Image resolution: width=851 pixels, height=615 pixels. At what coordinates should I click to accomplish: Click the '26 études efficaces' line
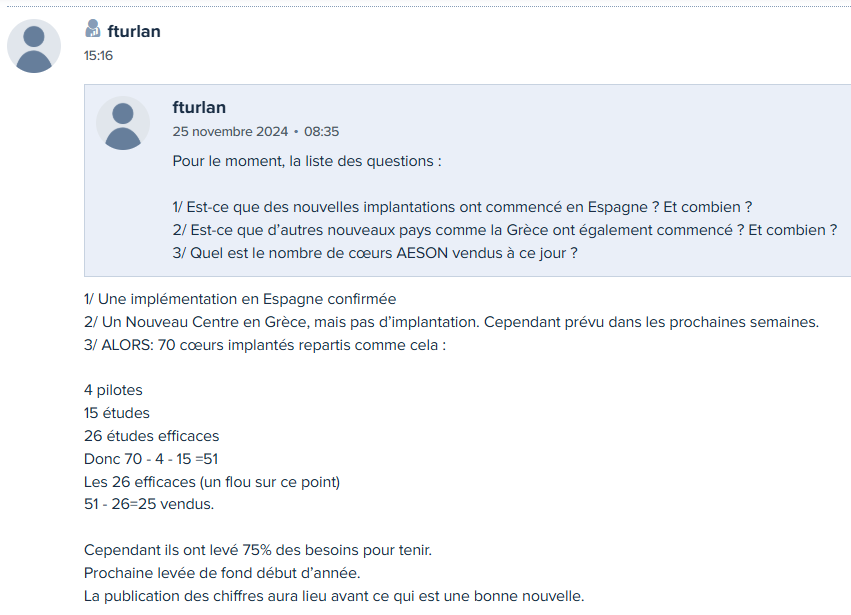151,436
